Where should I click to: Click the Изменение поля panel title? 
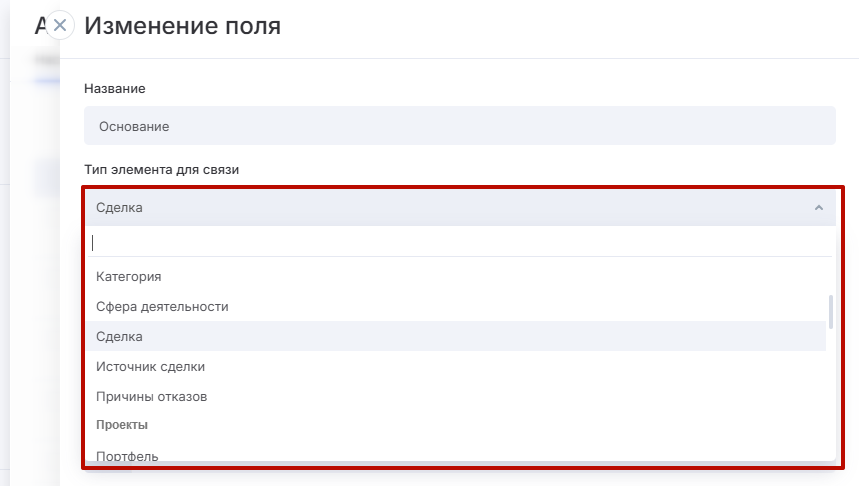(x=182, y=26)
